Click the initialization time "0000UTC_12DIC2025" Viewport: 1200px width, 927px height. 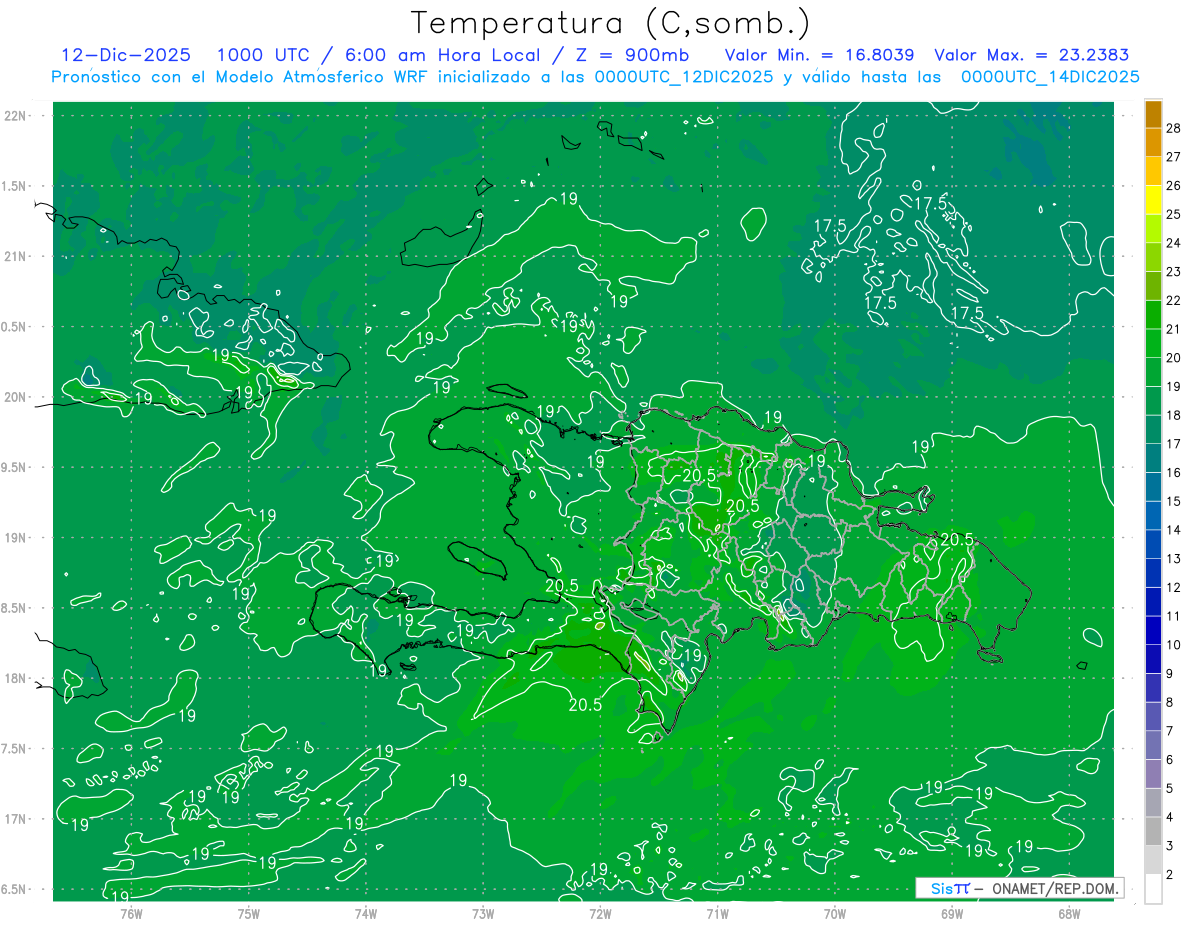coord(683,77)
